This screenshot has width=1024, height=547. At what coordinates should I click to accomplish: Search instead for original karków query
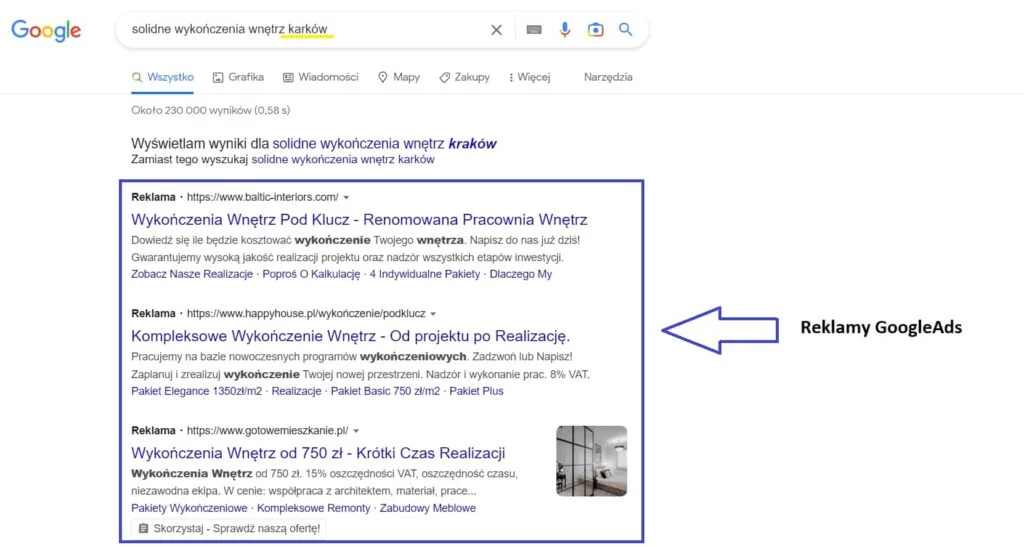pyautogui.click(x=343, y=159)
